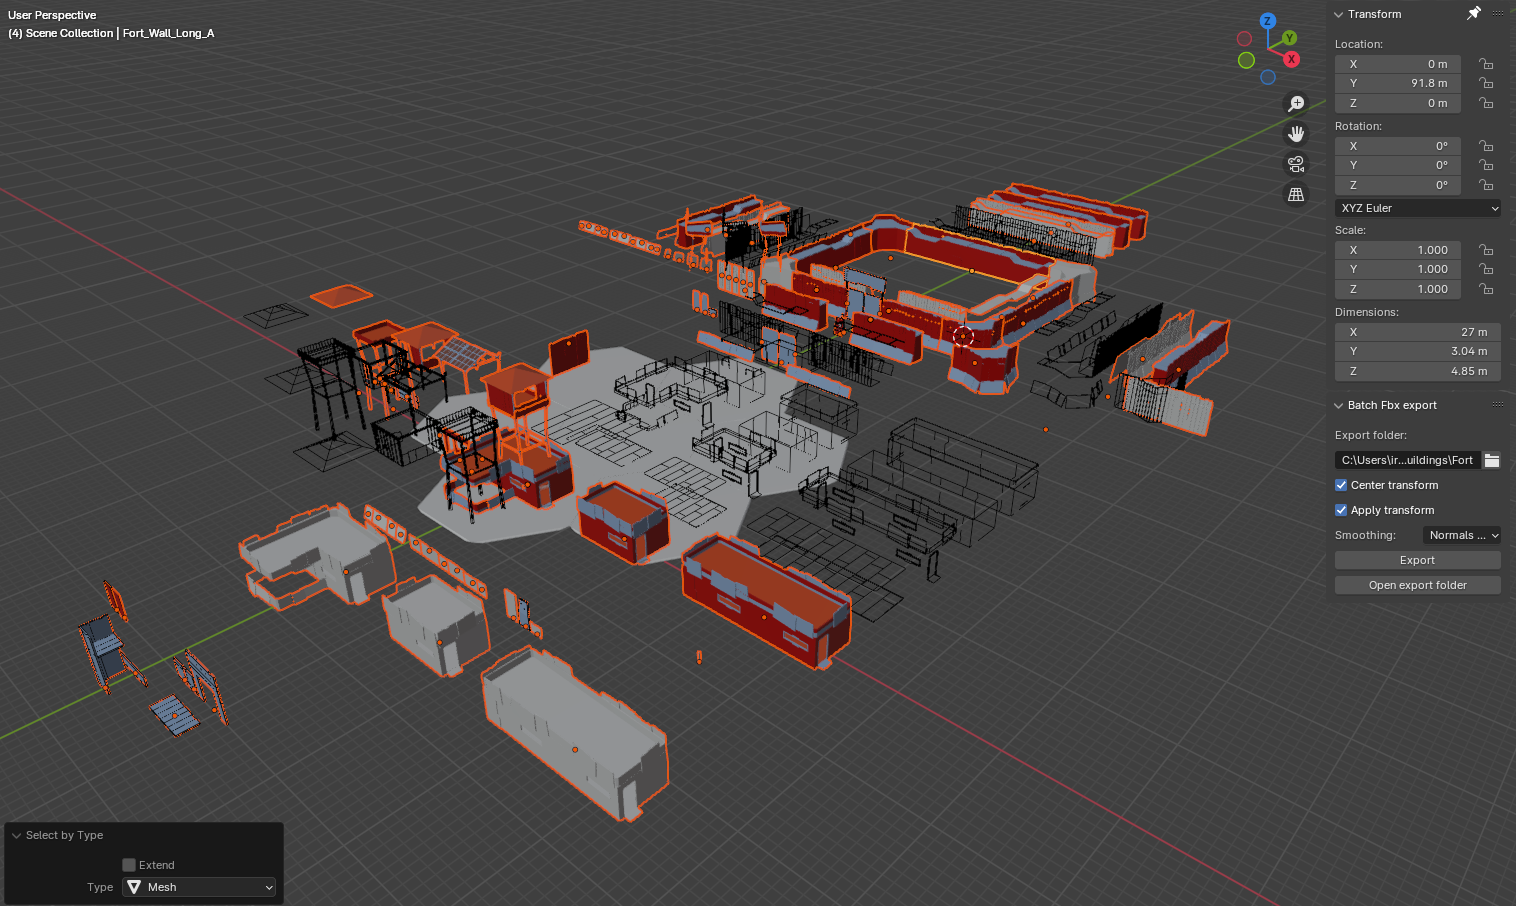
Task: Click the Open export folder button
Action: click(1417, 585)
